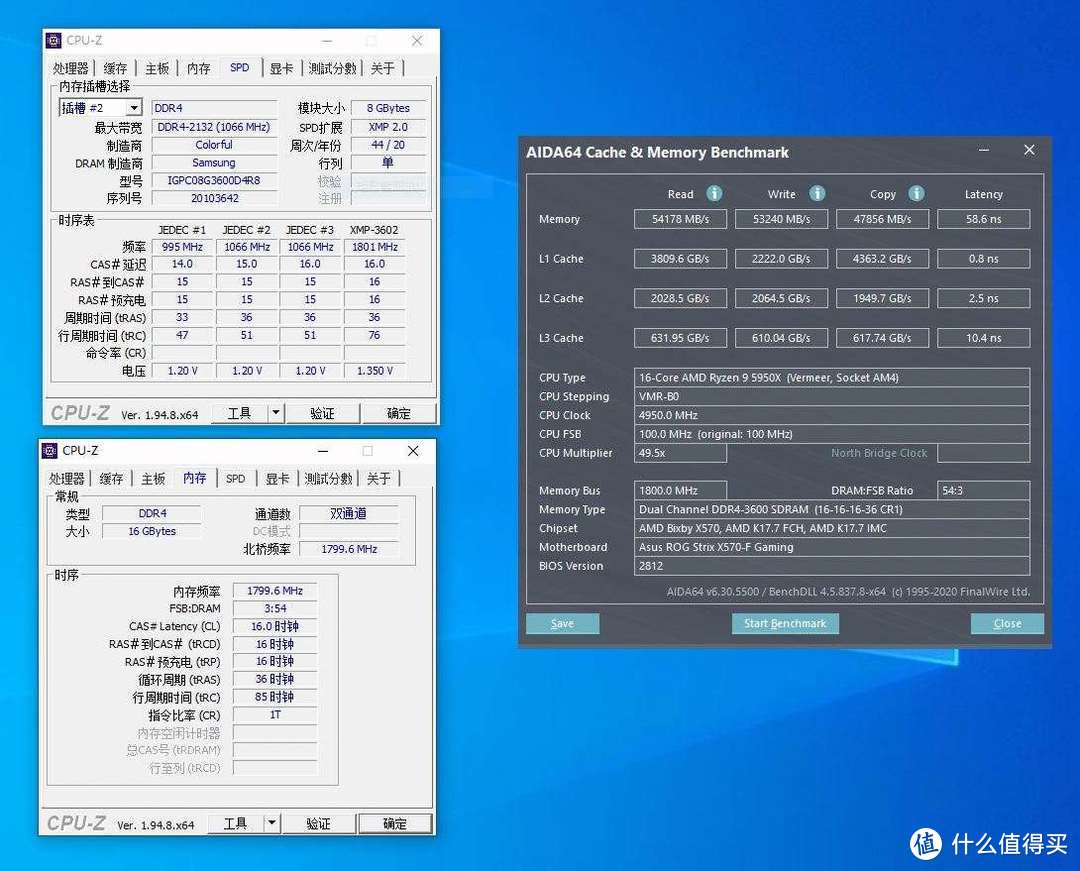
Task: Switch to 主板 tab in bottom CPU-Z
Action: tap(153, 479)
